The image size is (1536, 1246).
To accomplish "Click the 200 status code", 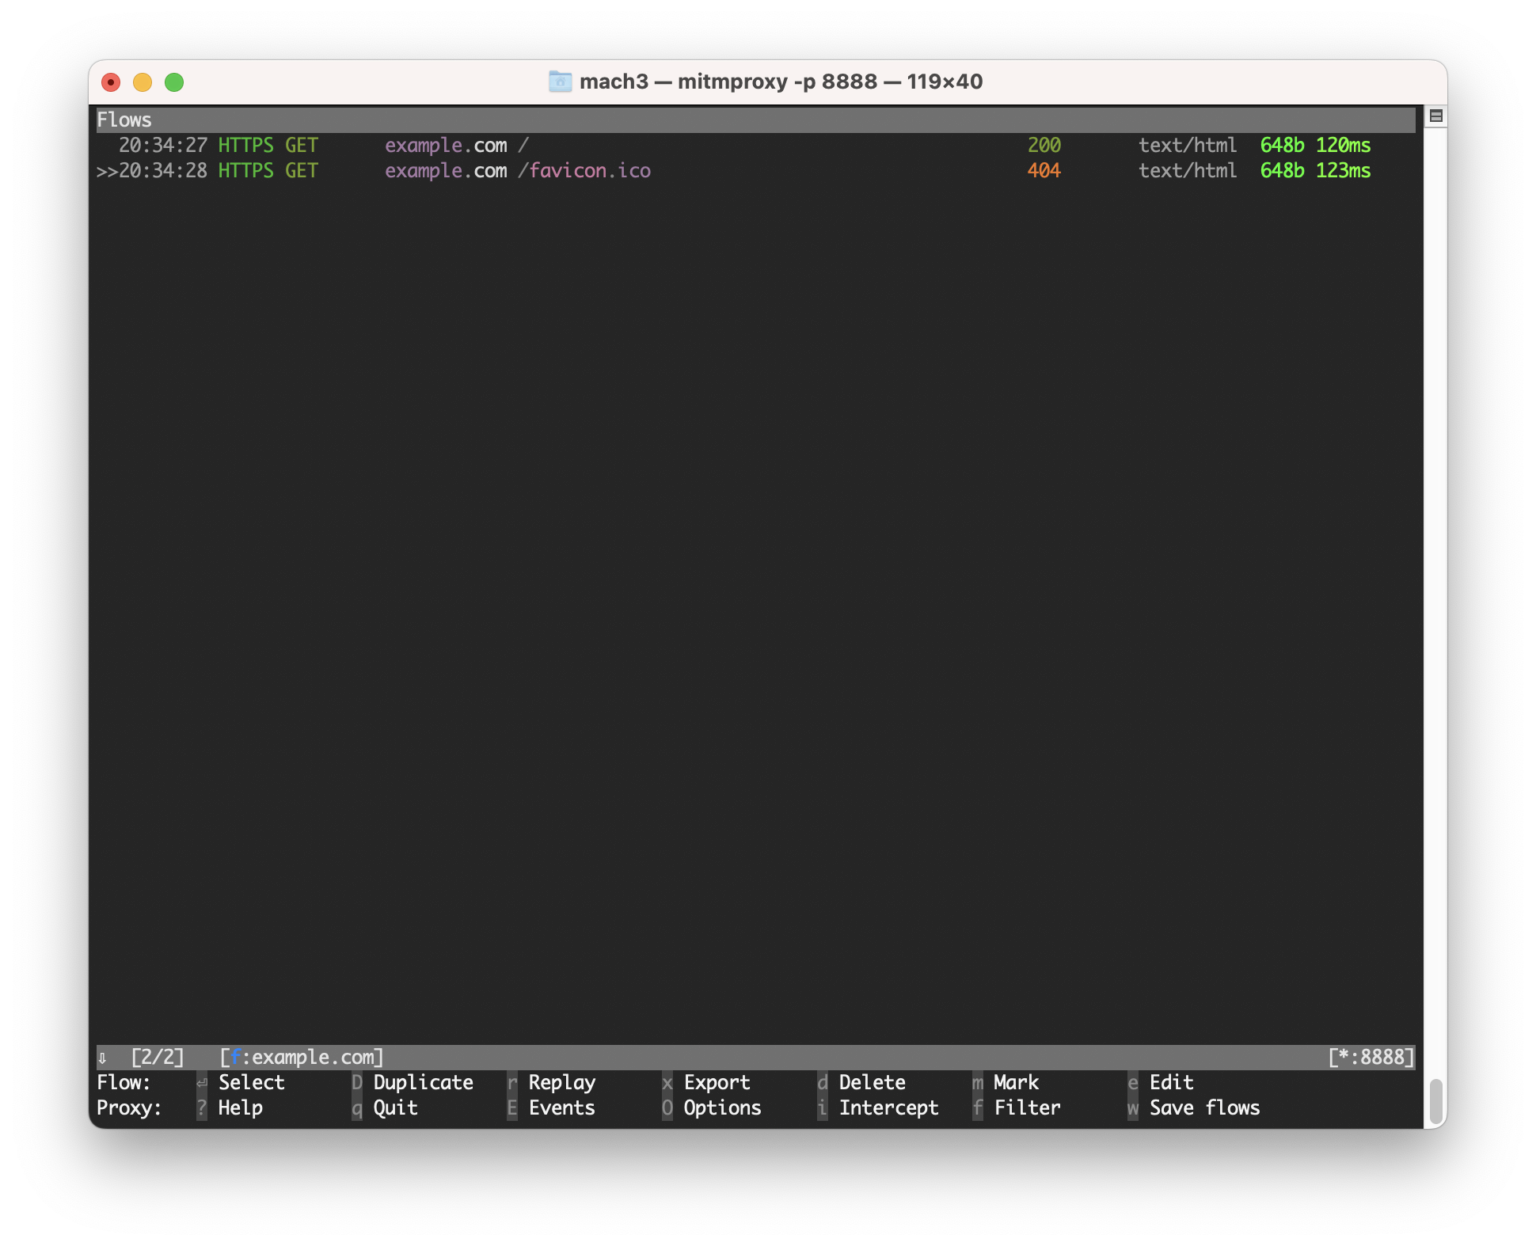I will coord(1043,146).
